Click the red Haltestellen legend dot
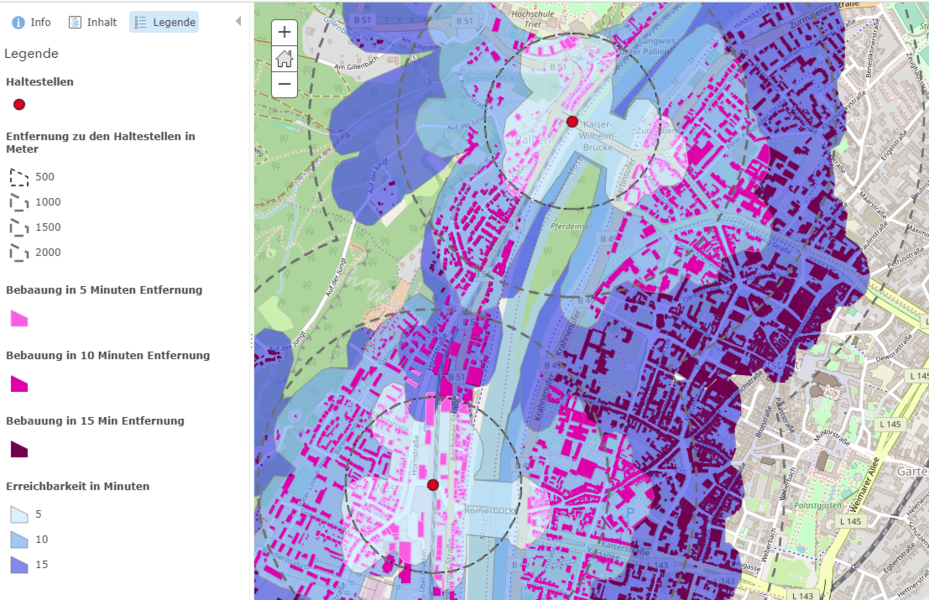Screen dimensions: 929x600 click(x=19, y=105)
